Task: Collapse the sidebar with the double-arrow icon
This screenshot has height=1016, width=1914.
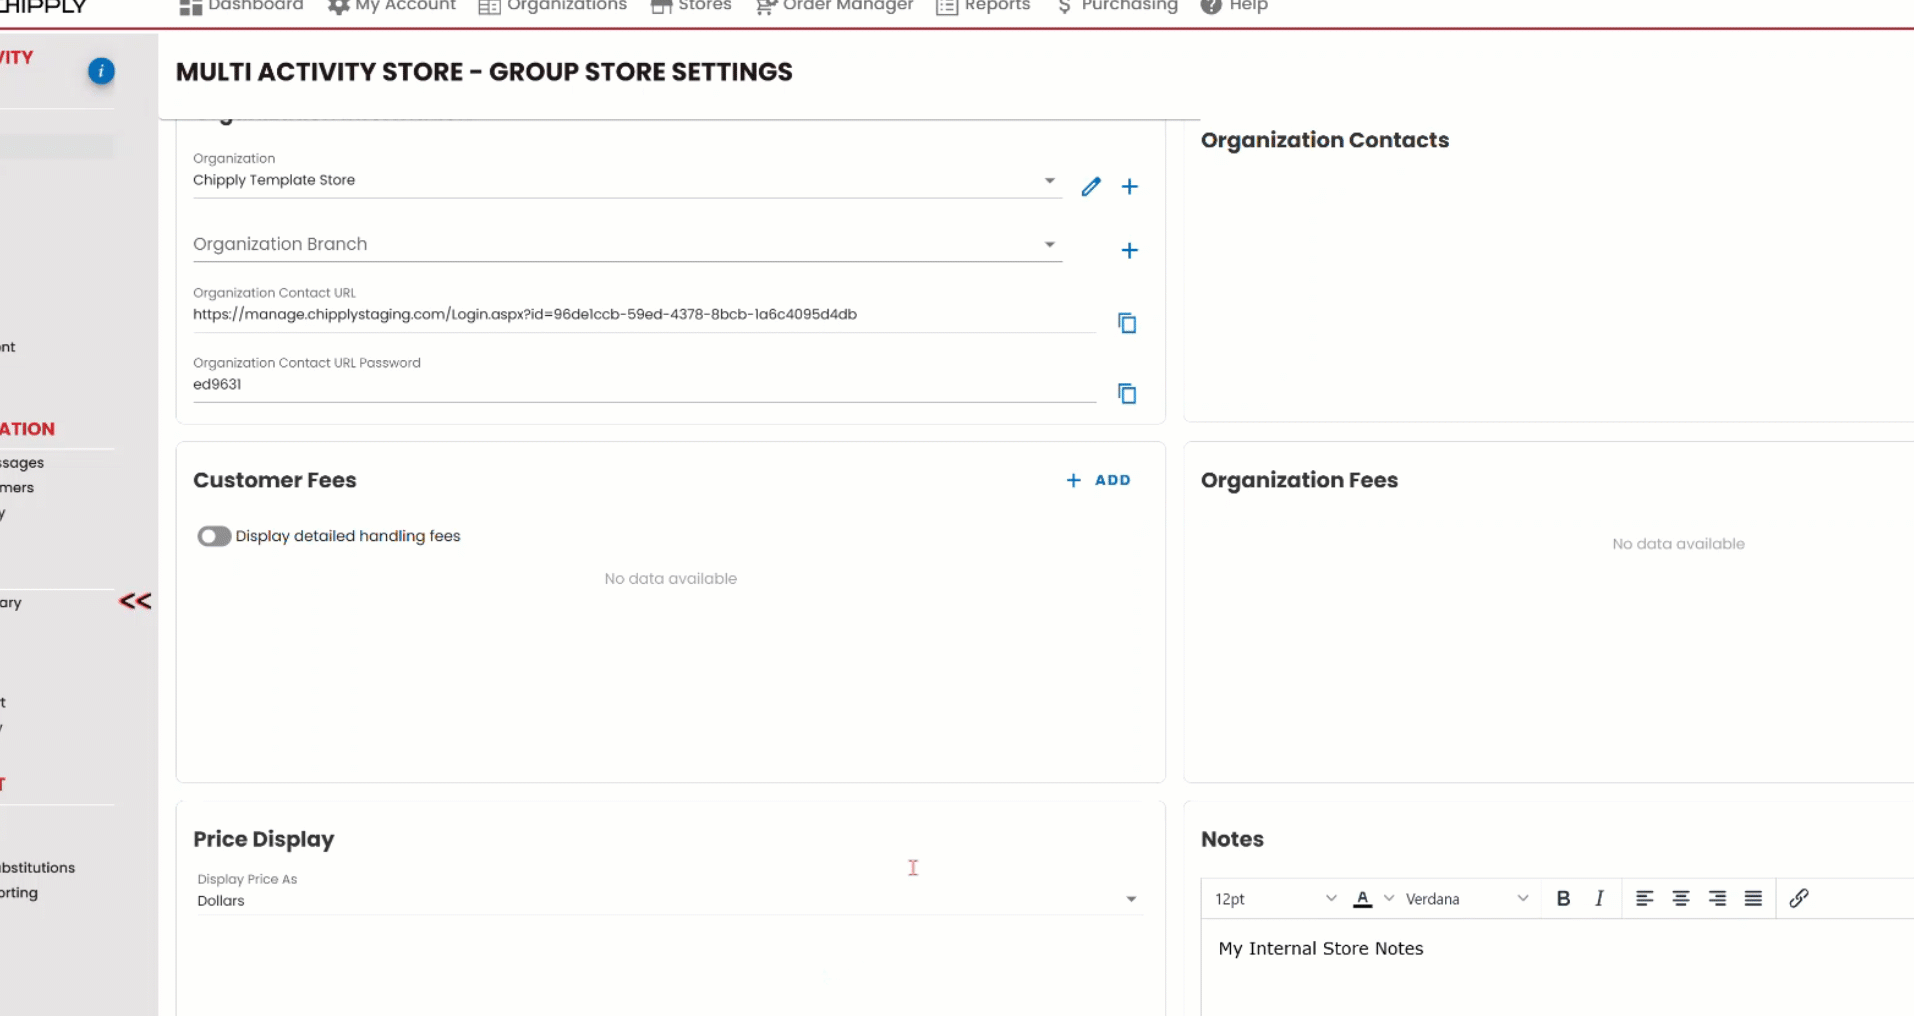Action: pos(135,601)
